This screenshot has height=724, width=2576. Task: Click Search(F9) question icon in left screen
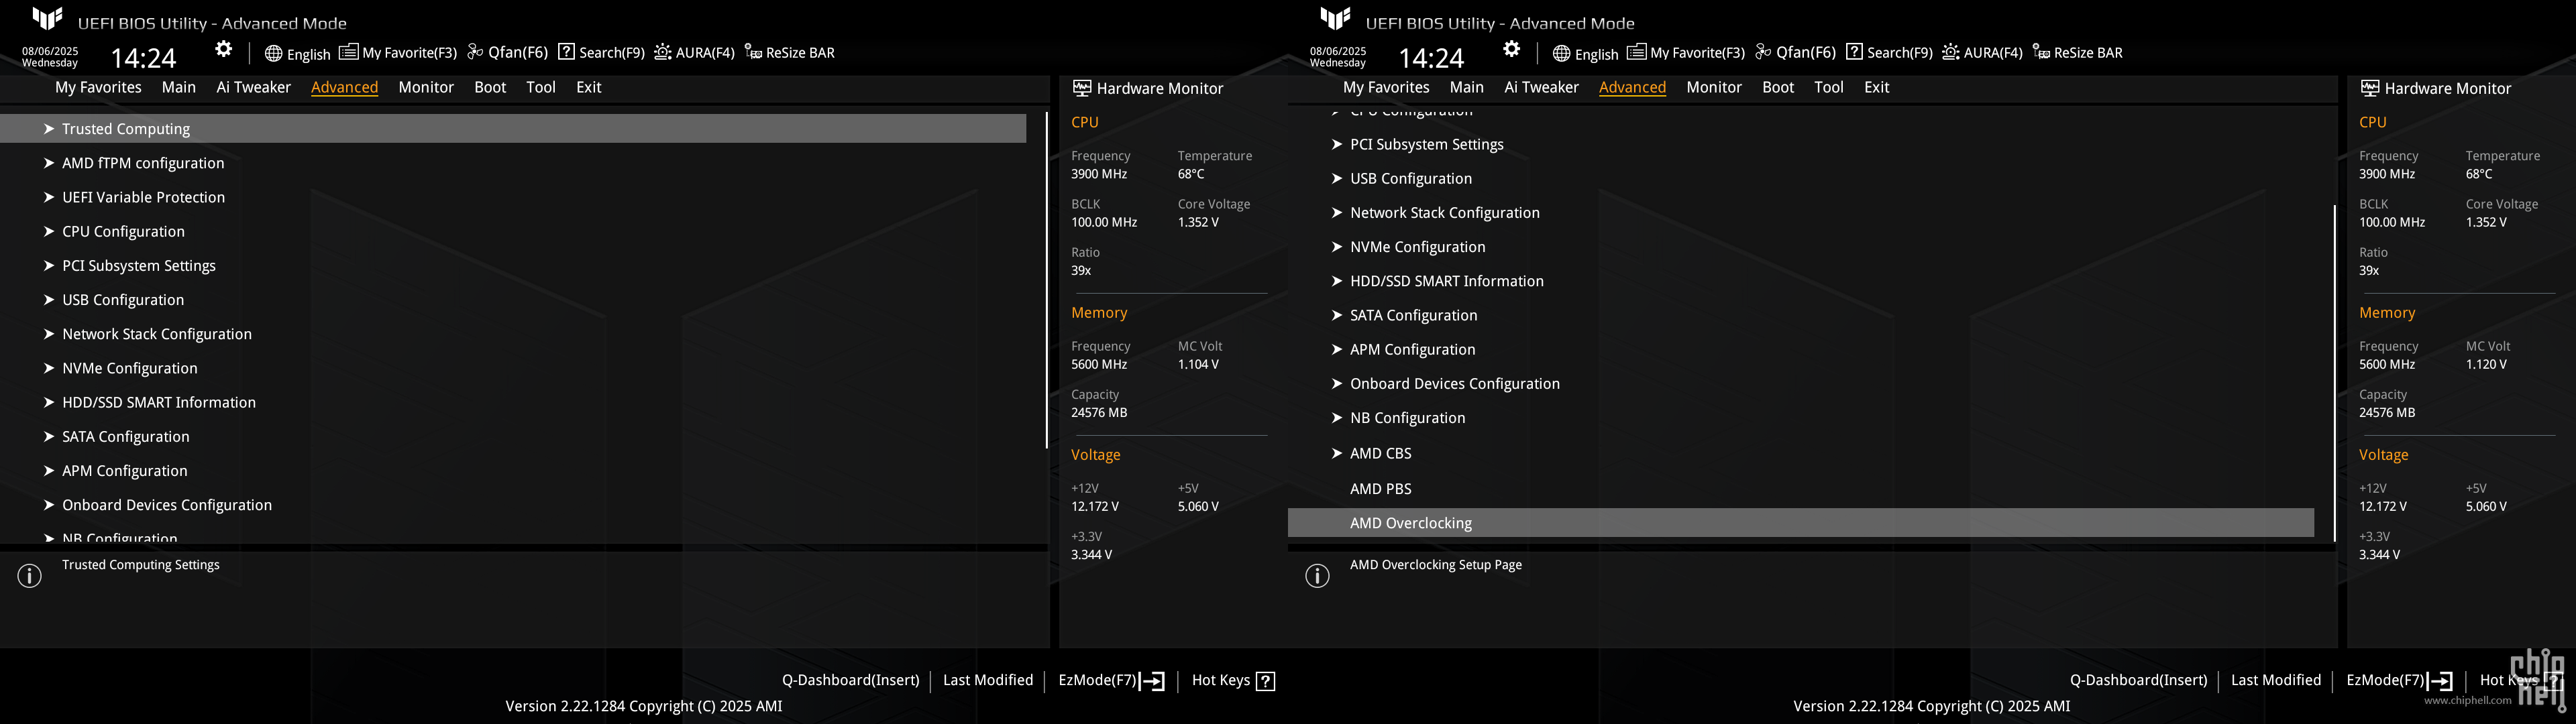pos(566,52)
